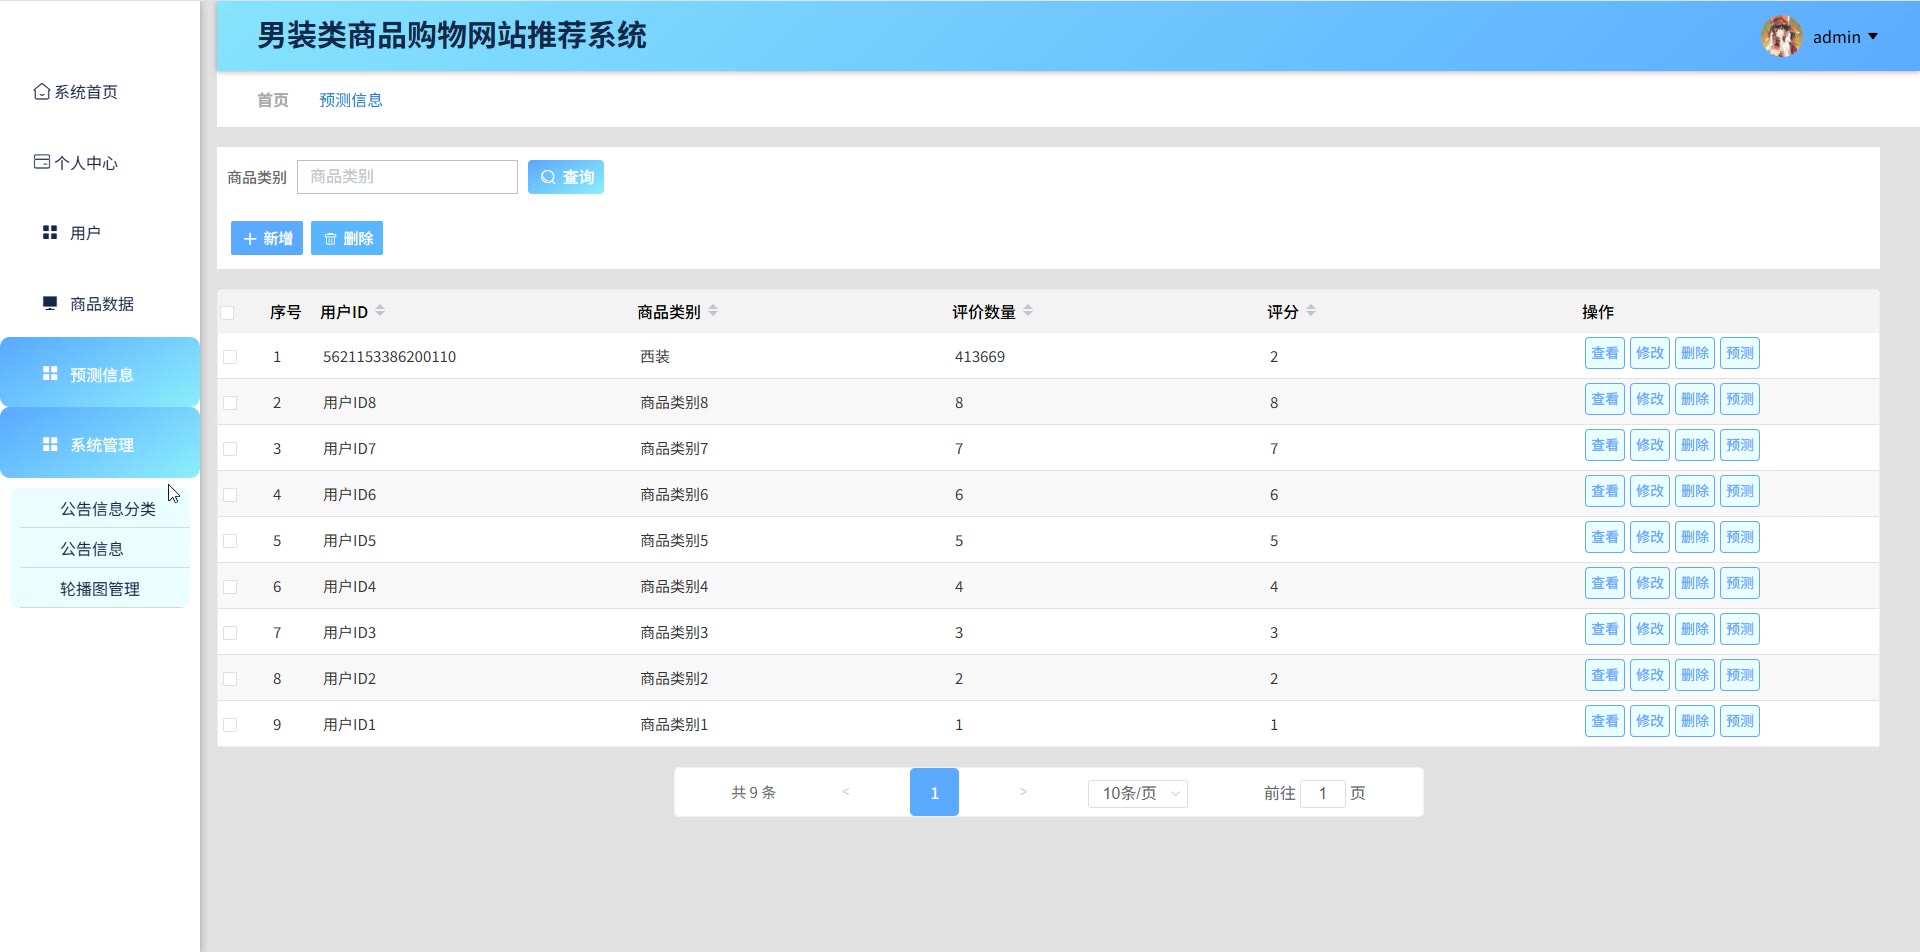Screen dimensions: 1920x952
Task: Click the grid icon beside 预测信息
Action: [x=50, y=374]
